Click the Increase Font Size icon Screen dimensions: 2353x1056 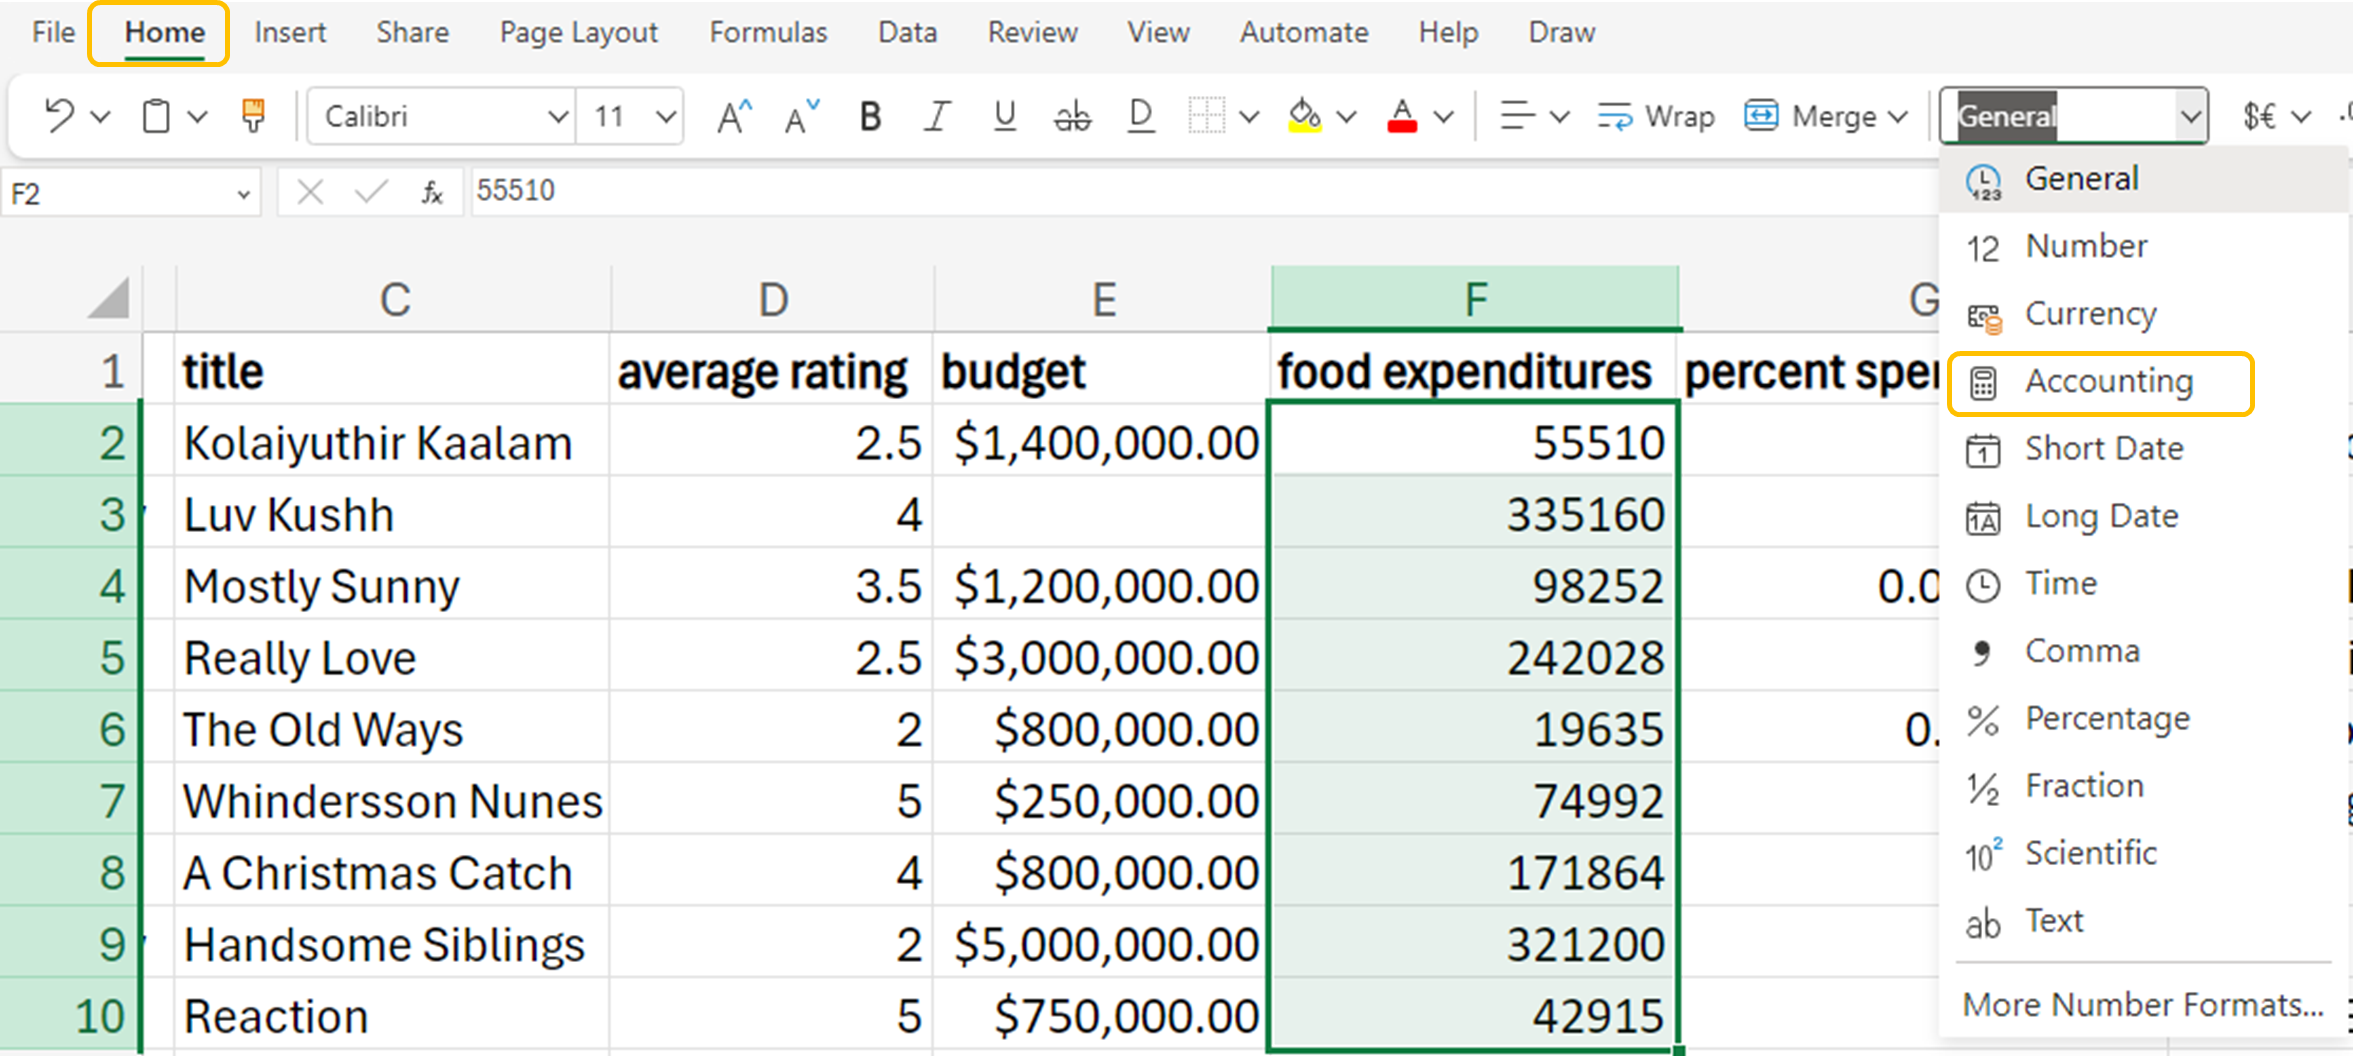[734, 117]
